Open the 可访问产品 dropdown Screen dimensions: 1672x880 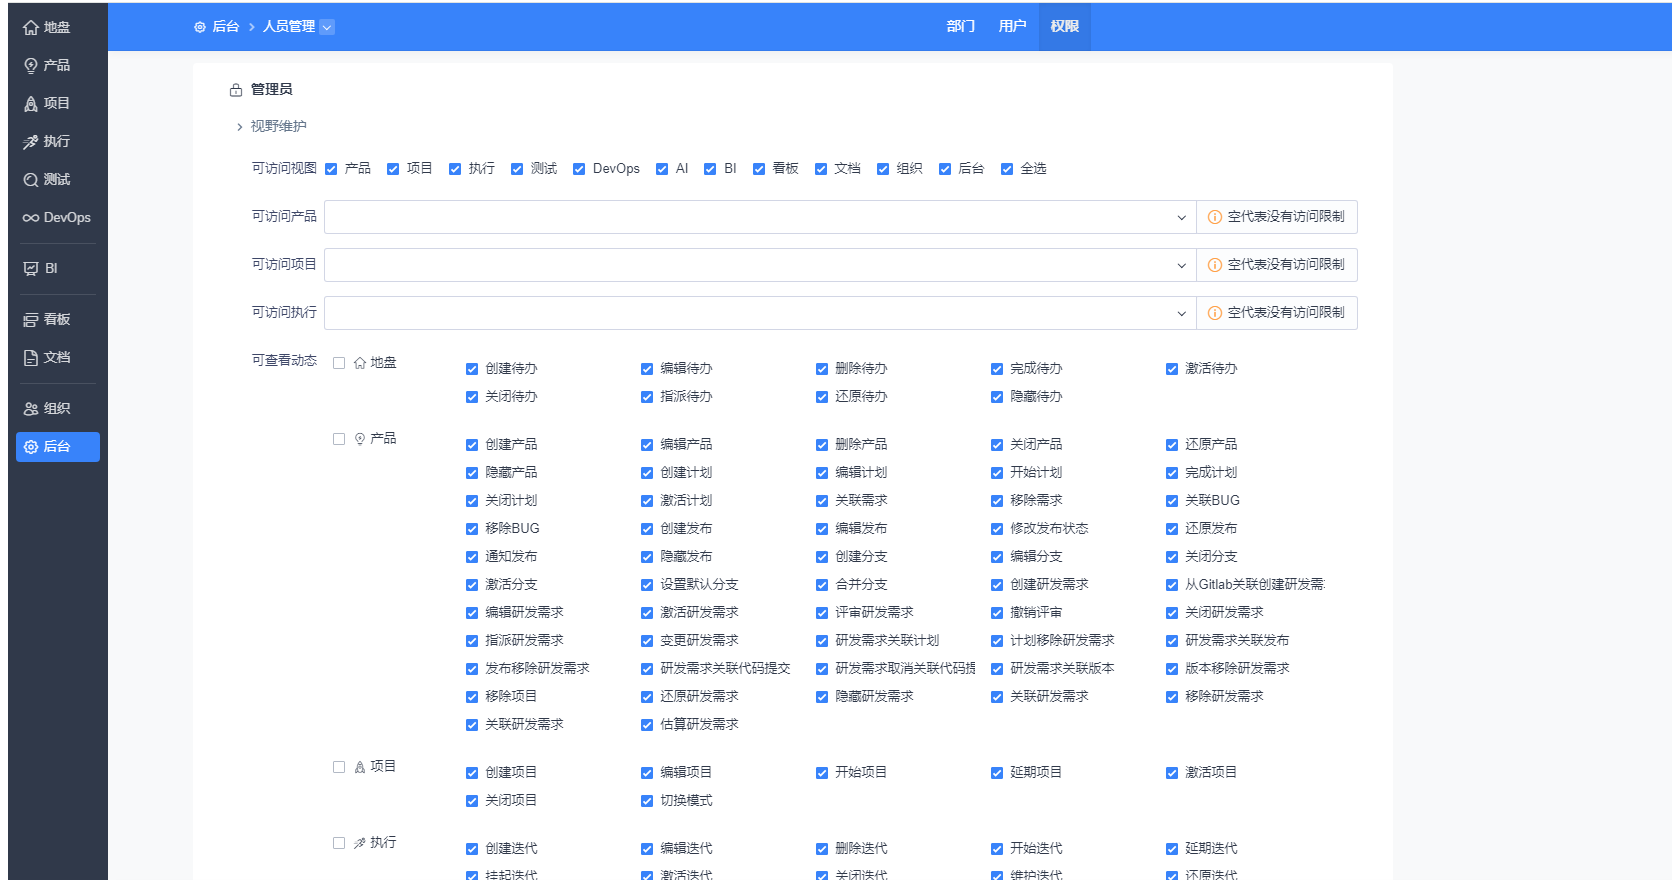(x=759, y=217)
